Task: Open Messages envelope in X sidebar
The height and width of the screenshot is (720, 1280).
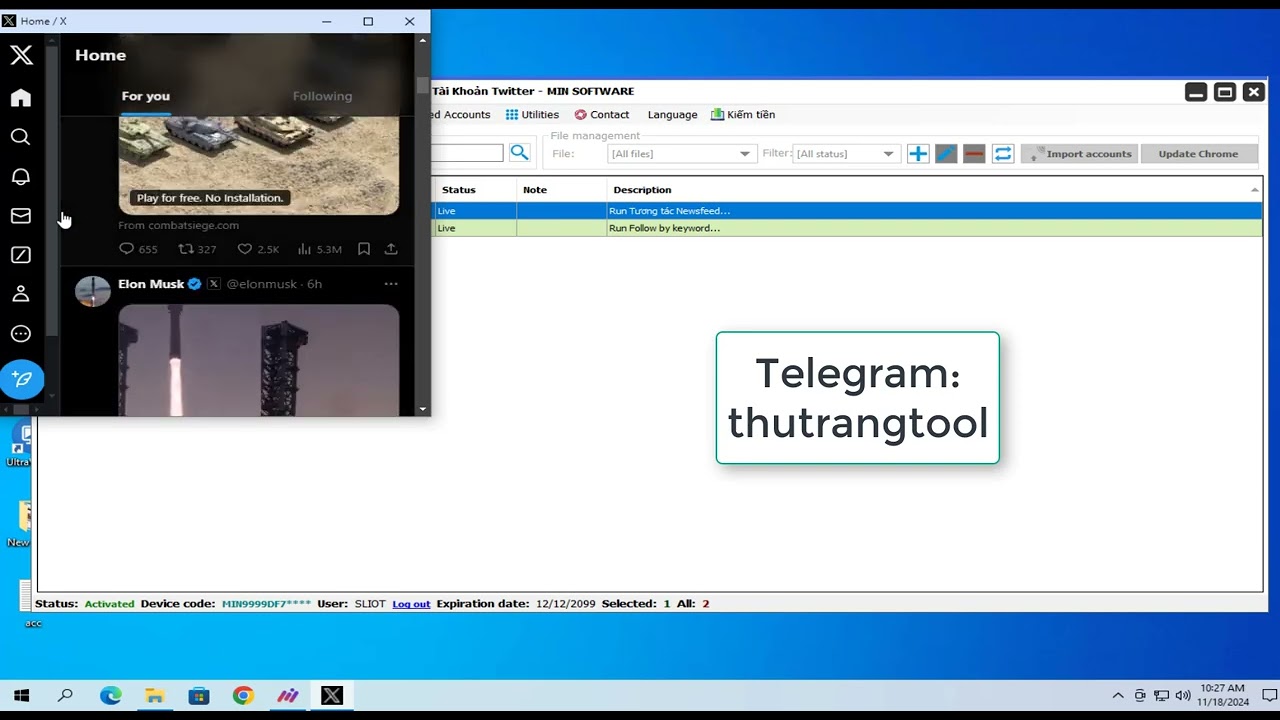Action: [21, 216]
